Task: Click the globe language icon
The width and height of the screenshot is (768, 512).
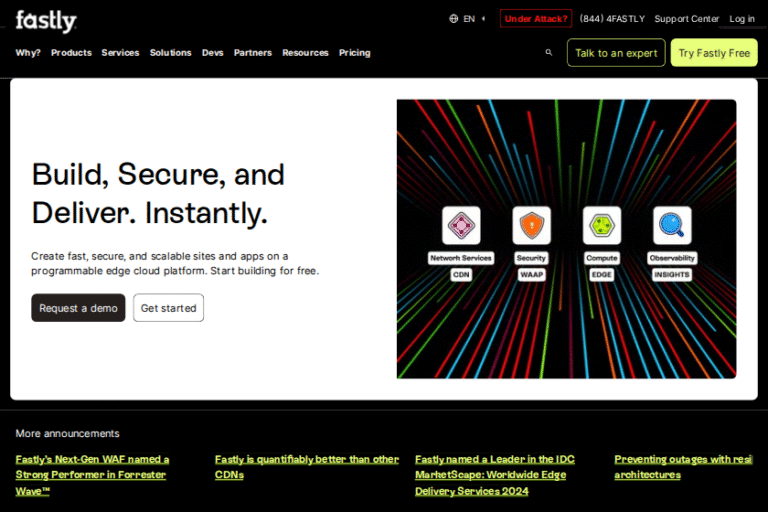Action: [454, 19]
